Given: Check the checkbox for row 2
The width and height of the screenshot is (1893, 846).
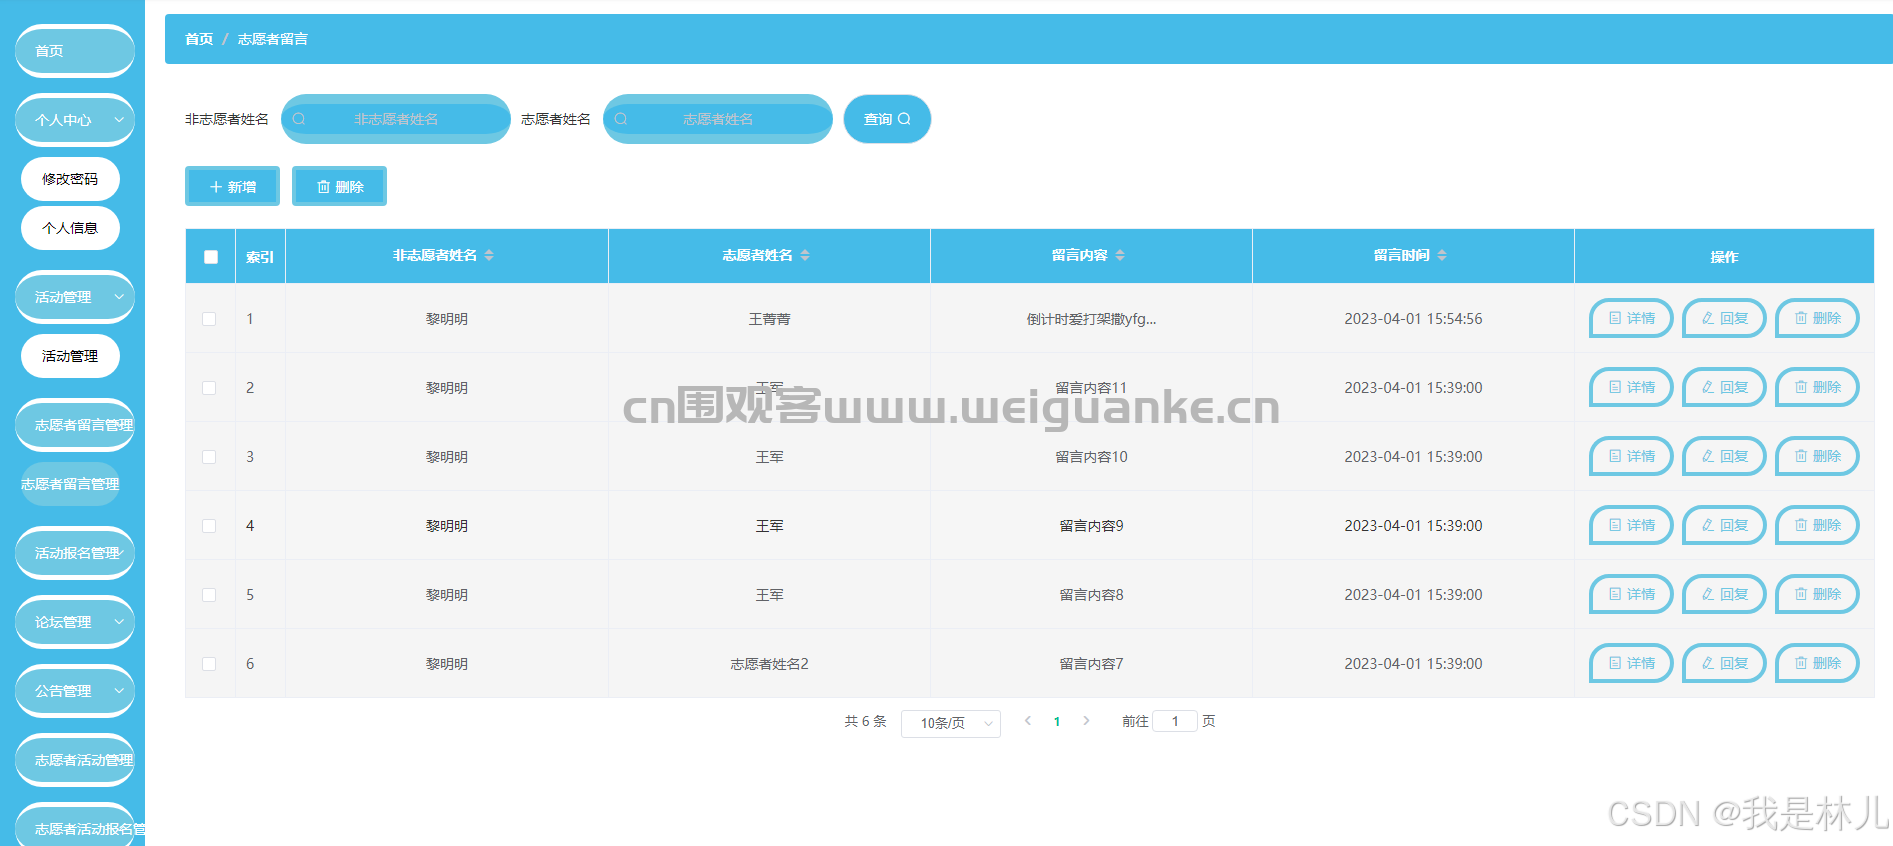Looking at the screenshot, I should click(209, 388).
